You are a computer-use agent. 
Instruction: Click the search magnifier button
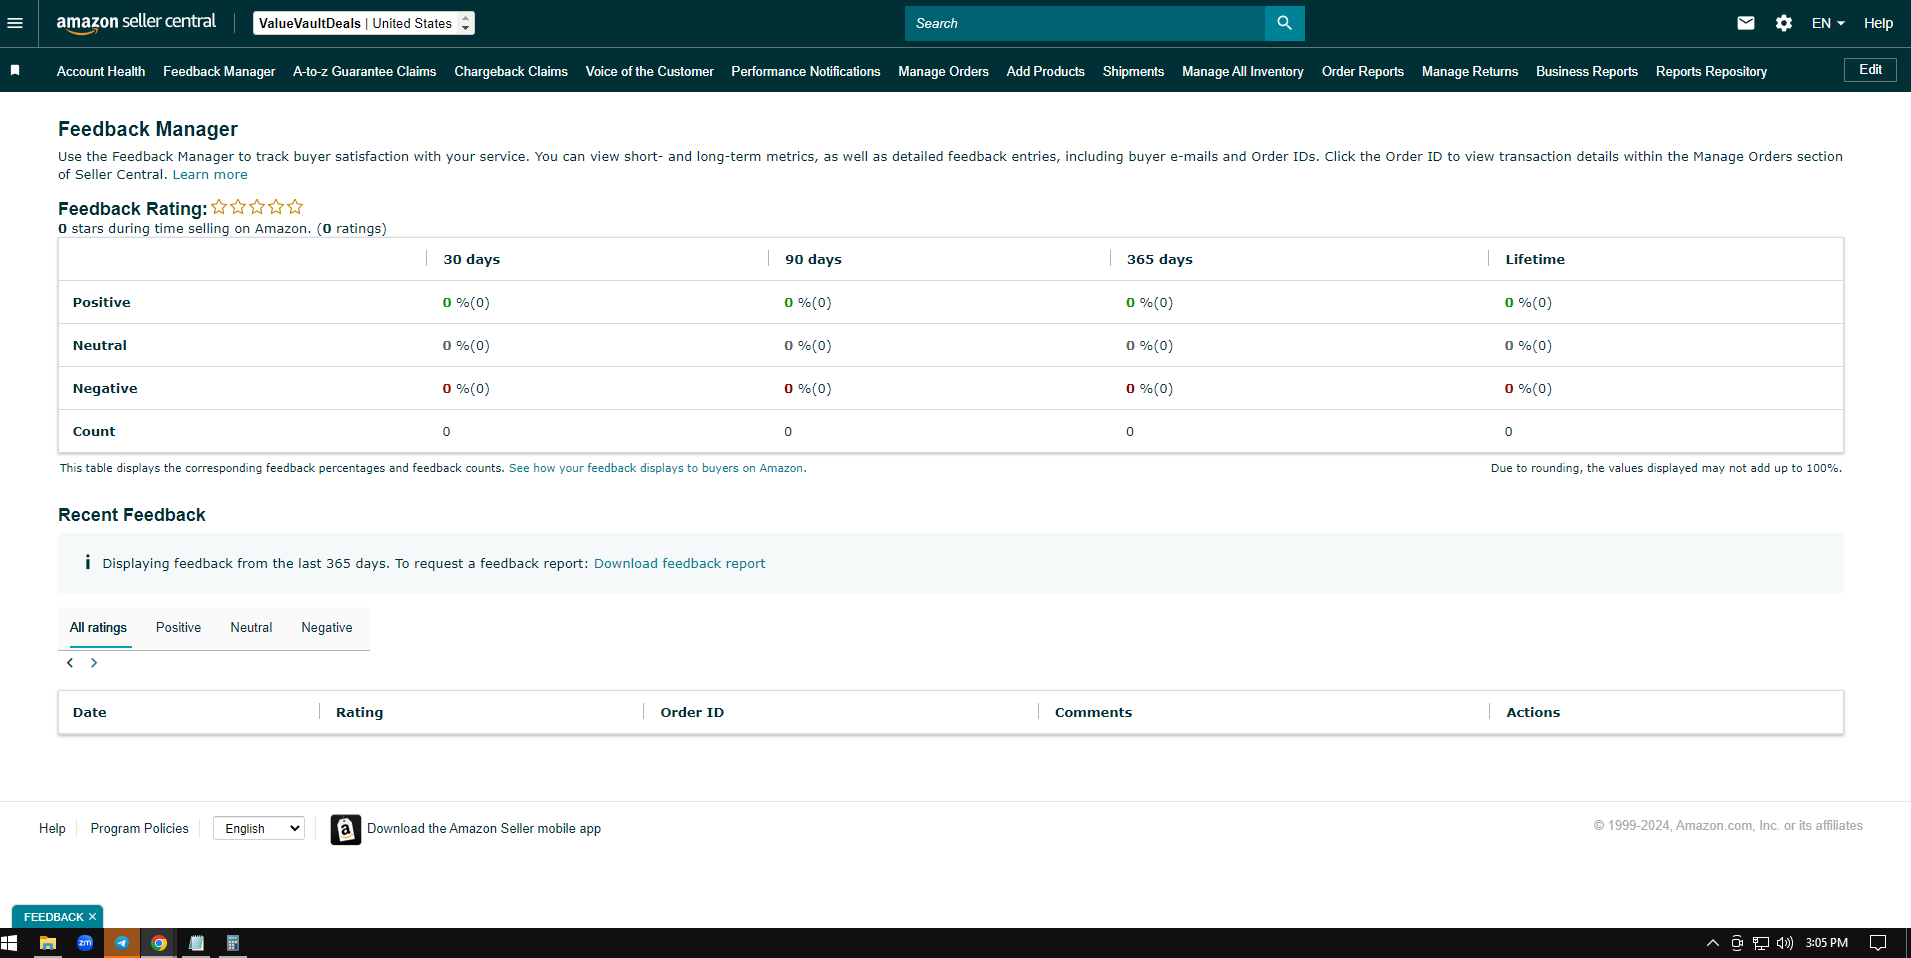click(1284, 23)
